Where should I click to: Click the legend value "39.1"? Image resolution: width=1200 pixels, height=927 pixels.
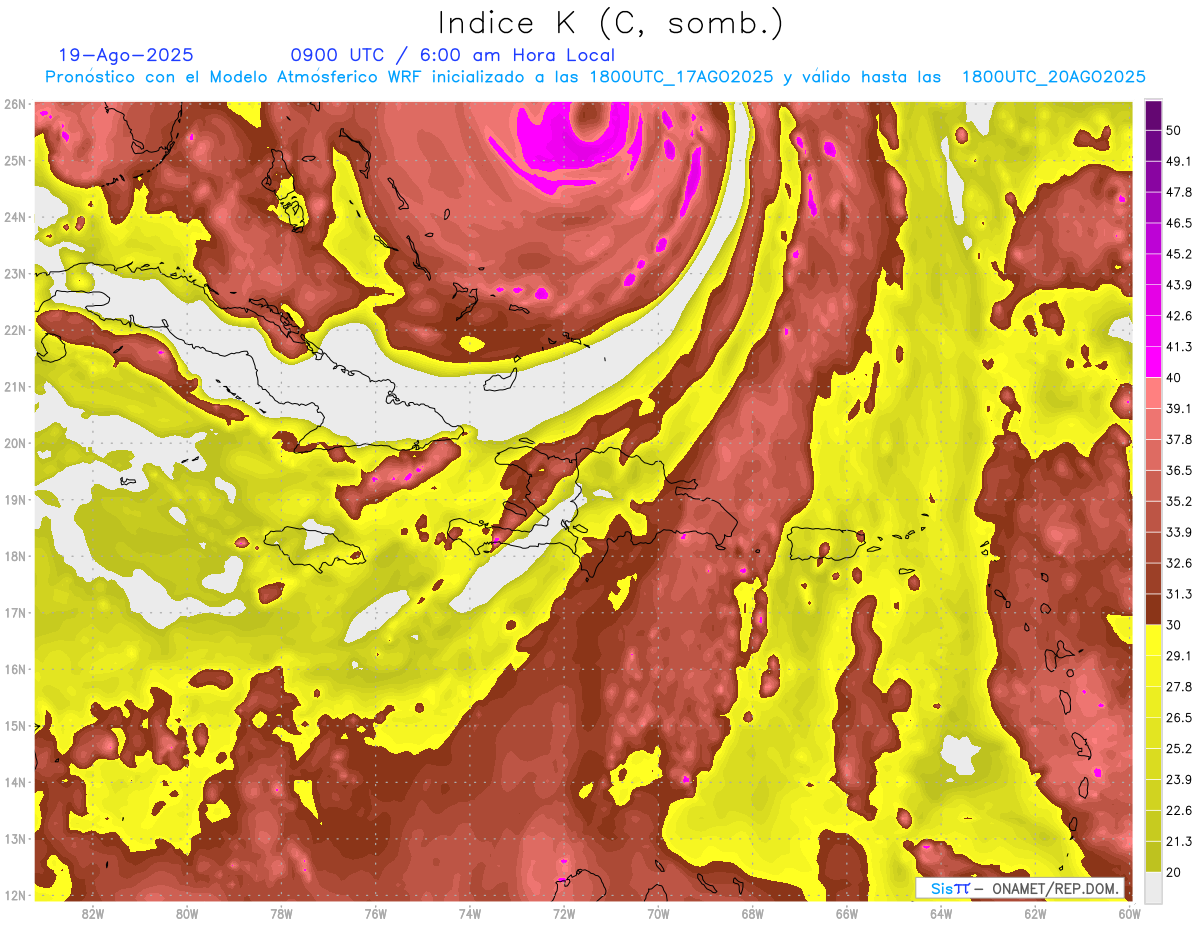1179,409
